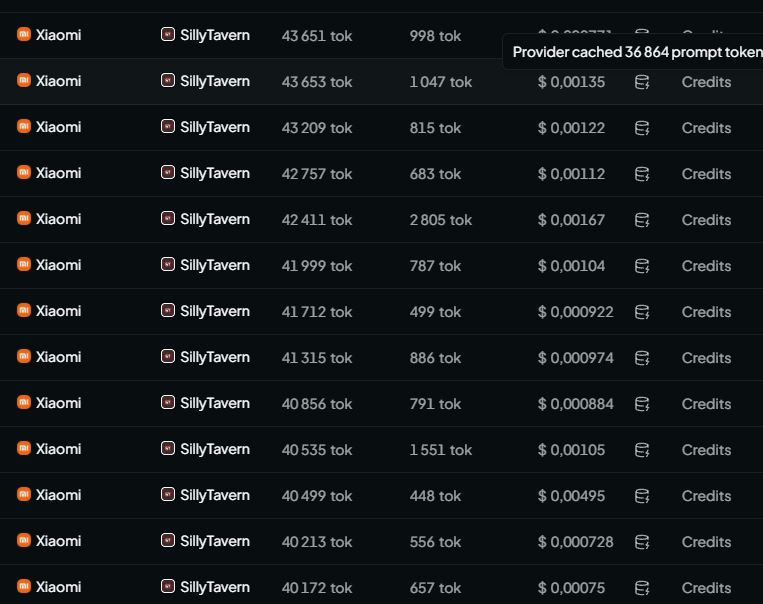Click the cache icon in the $ 0,00495 row
763x604 pixels.
click(642, 496)
